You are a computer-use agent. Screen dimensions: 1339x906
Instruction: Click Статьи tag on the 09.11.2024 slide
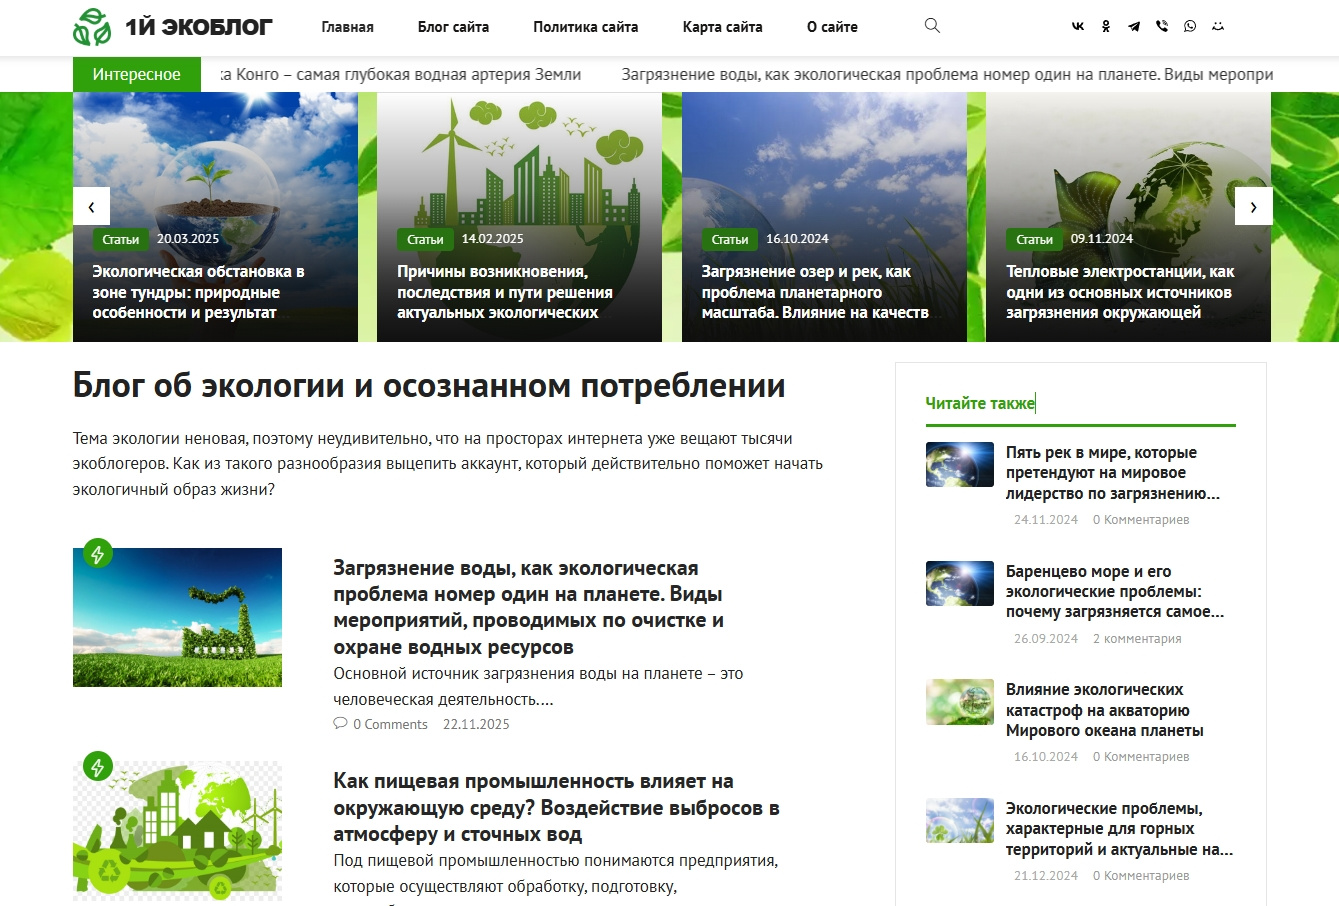tap(1034, 239)
